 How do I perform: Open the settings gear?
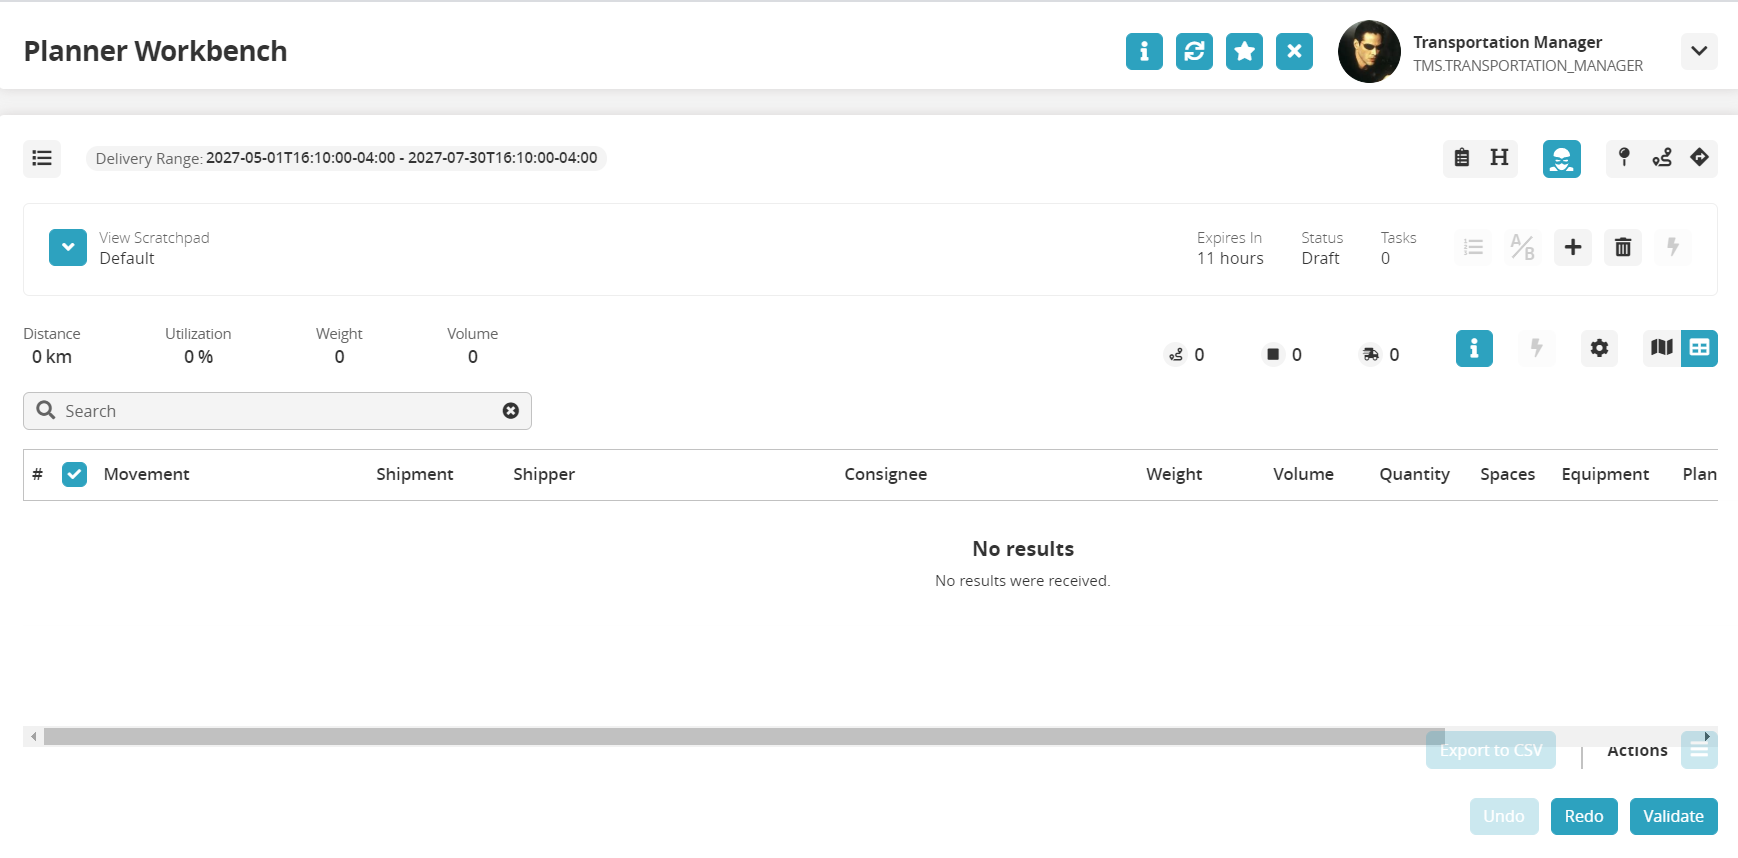[x=1600, y=348]
